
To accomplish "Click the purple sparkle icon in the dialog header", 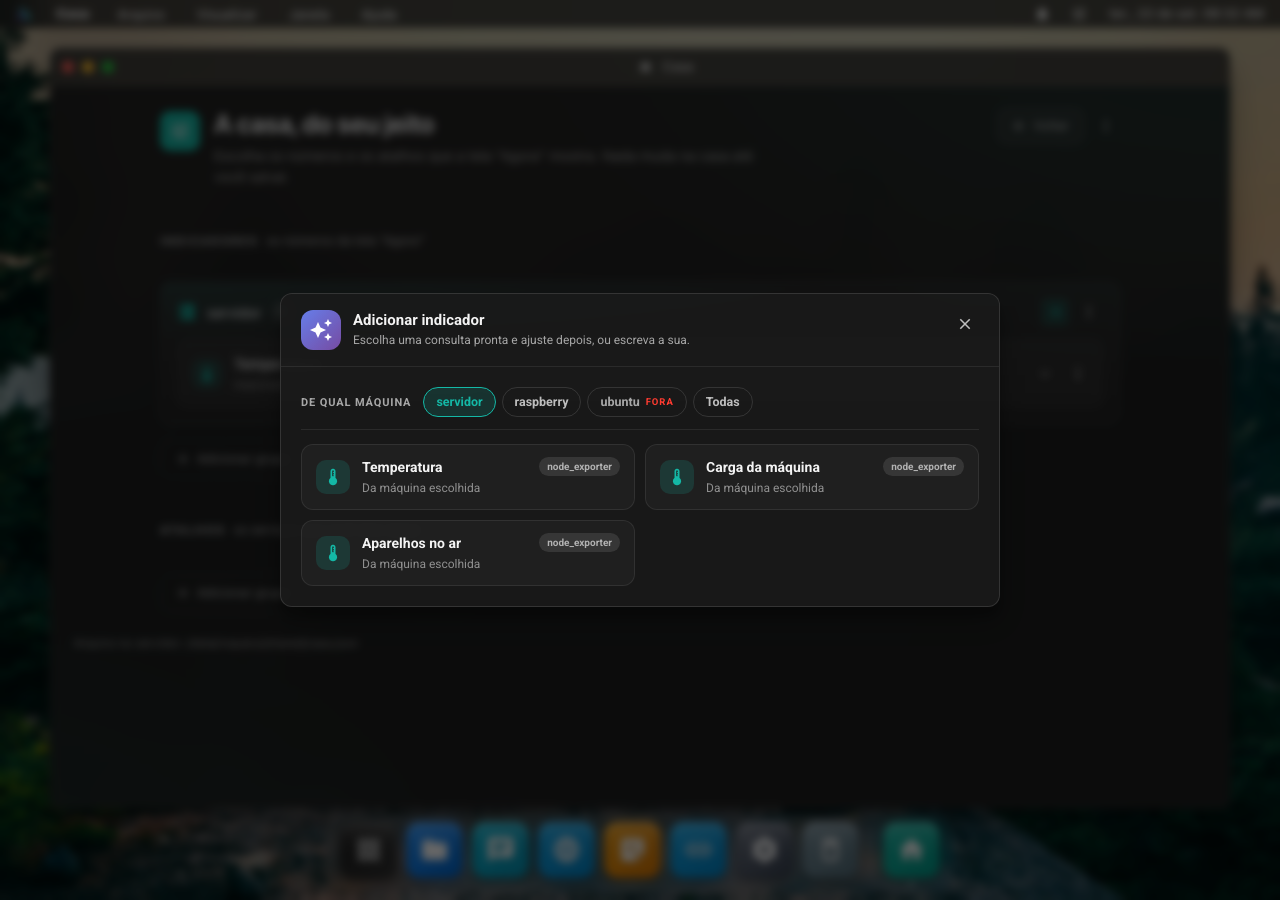I will click(x=321, y=330).
